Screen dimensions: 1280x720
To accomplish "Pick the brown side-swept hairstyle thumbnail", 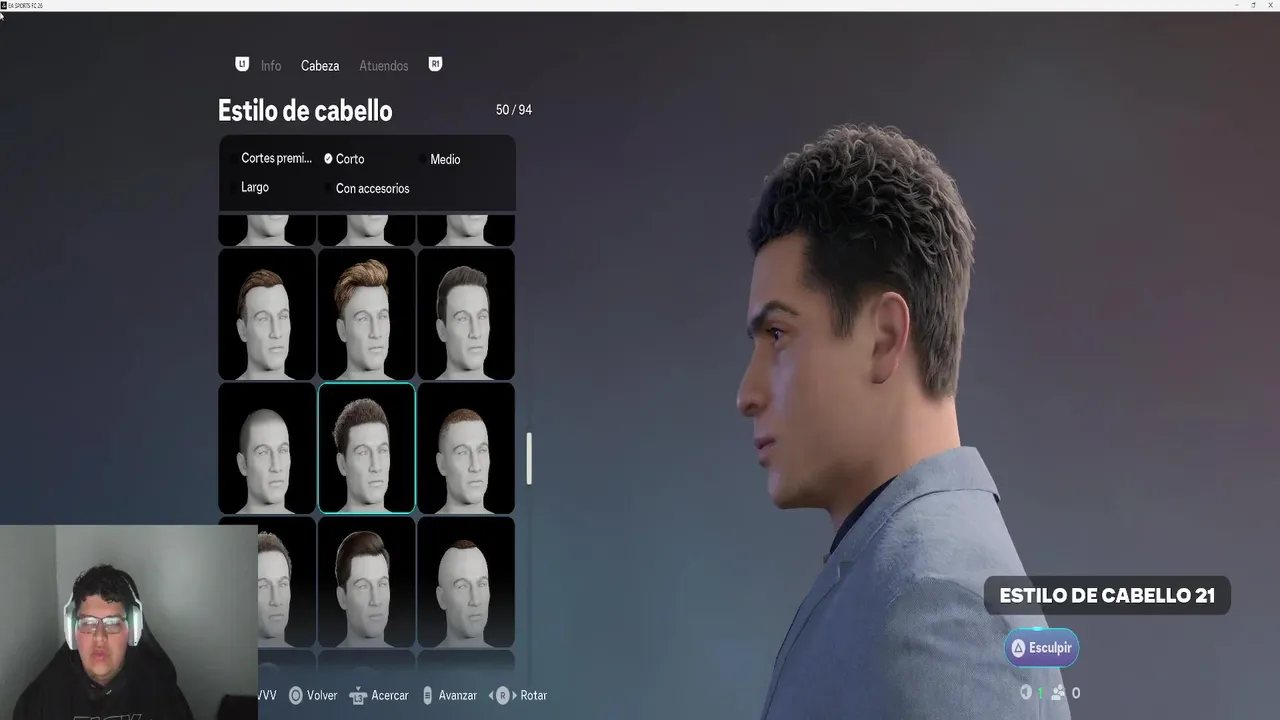I will 267,314.
